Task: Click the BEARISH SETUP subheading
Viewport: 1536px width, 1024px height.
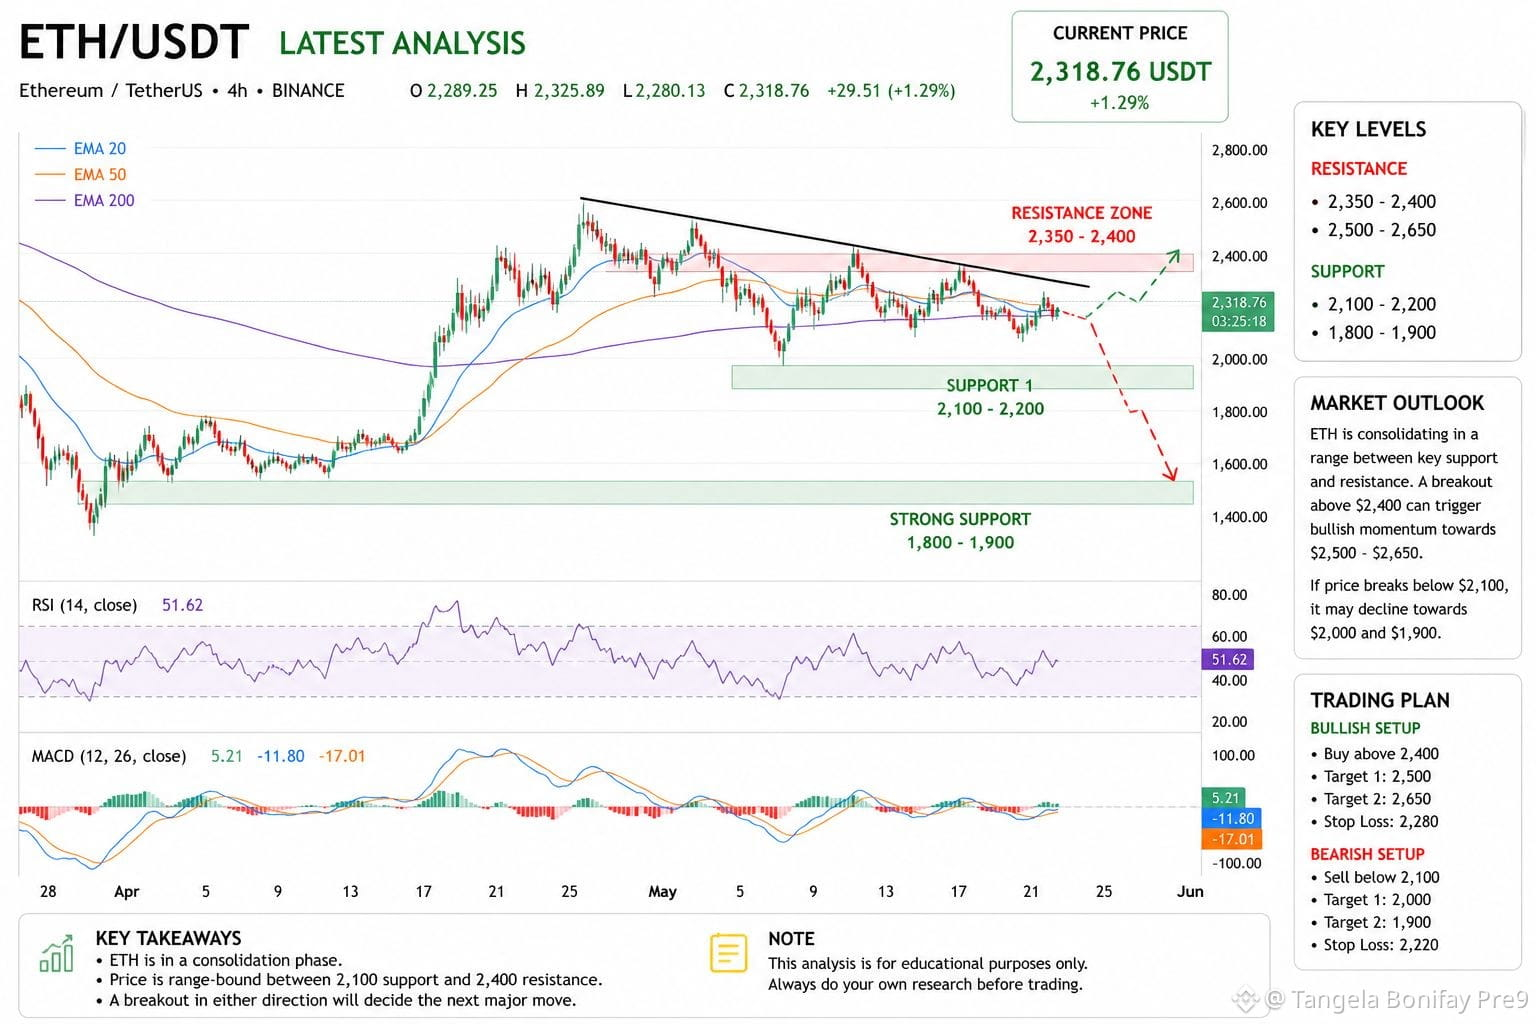Action: (x=1367, y=854)
